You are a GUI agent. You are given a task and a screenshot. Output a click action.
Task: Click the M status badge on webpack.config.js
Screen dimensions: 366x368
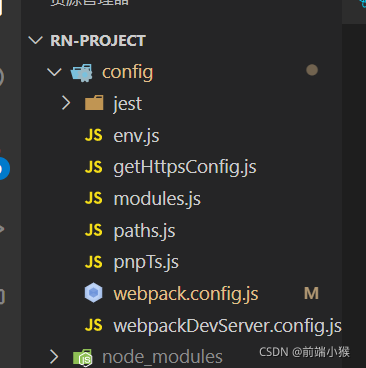(x=311, y=294)
